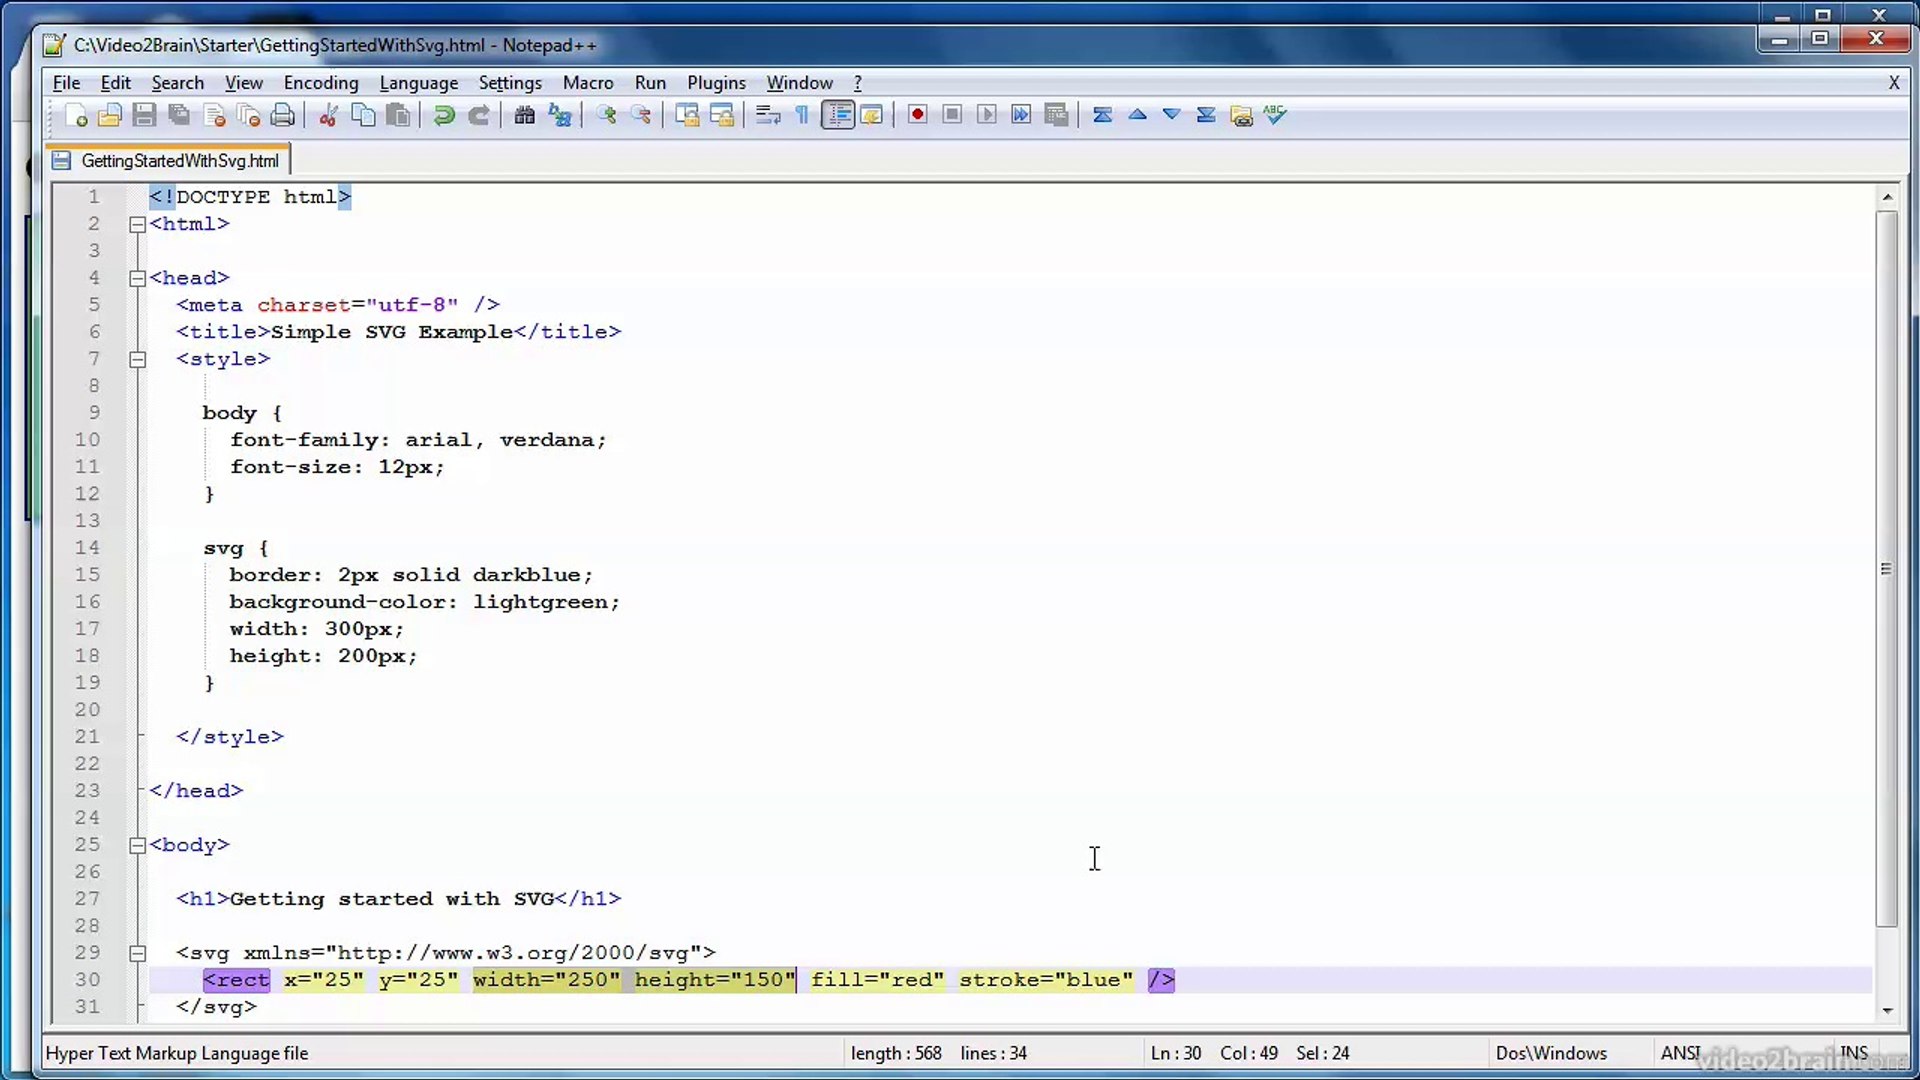Click the Playback macro icon
This screenshot has width=1920, height=1080.
coord(986,115)
